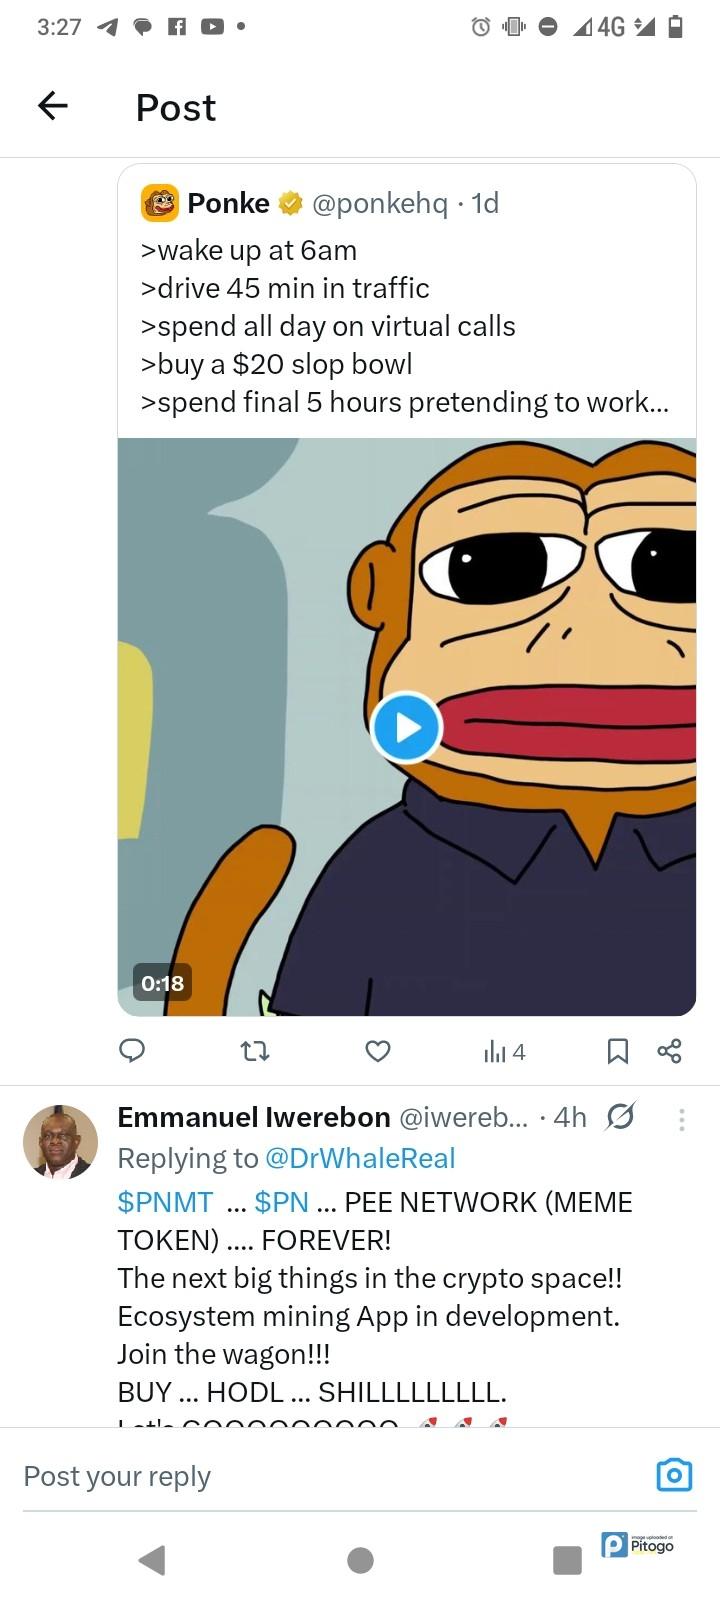Open Ponke's profile avatar

pyautogui.click(x=160, y=203)
